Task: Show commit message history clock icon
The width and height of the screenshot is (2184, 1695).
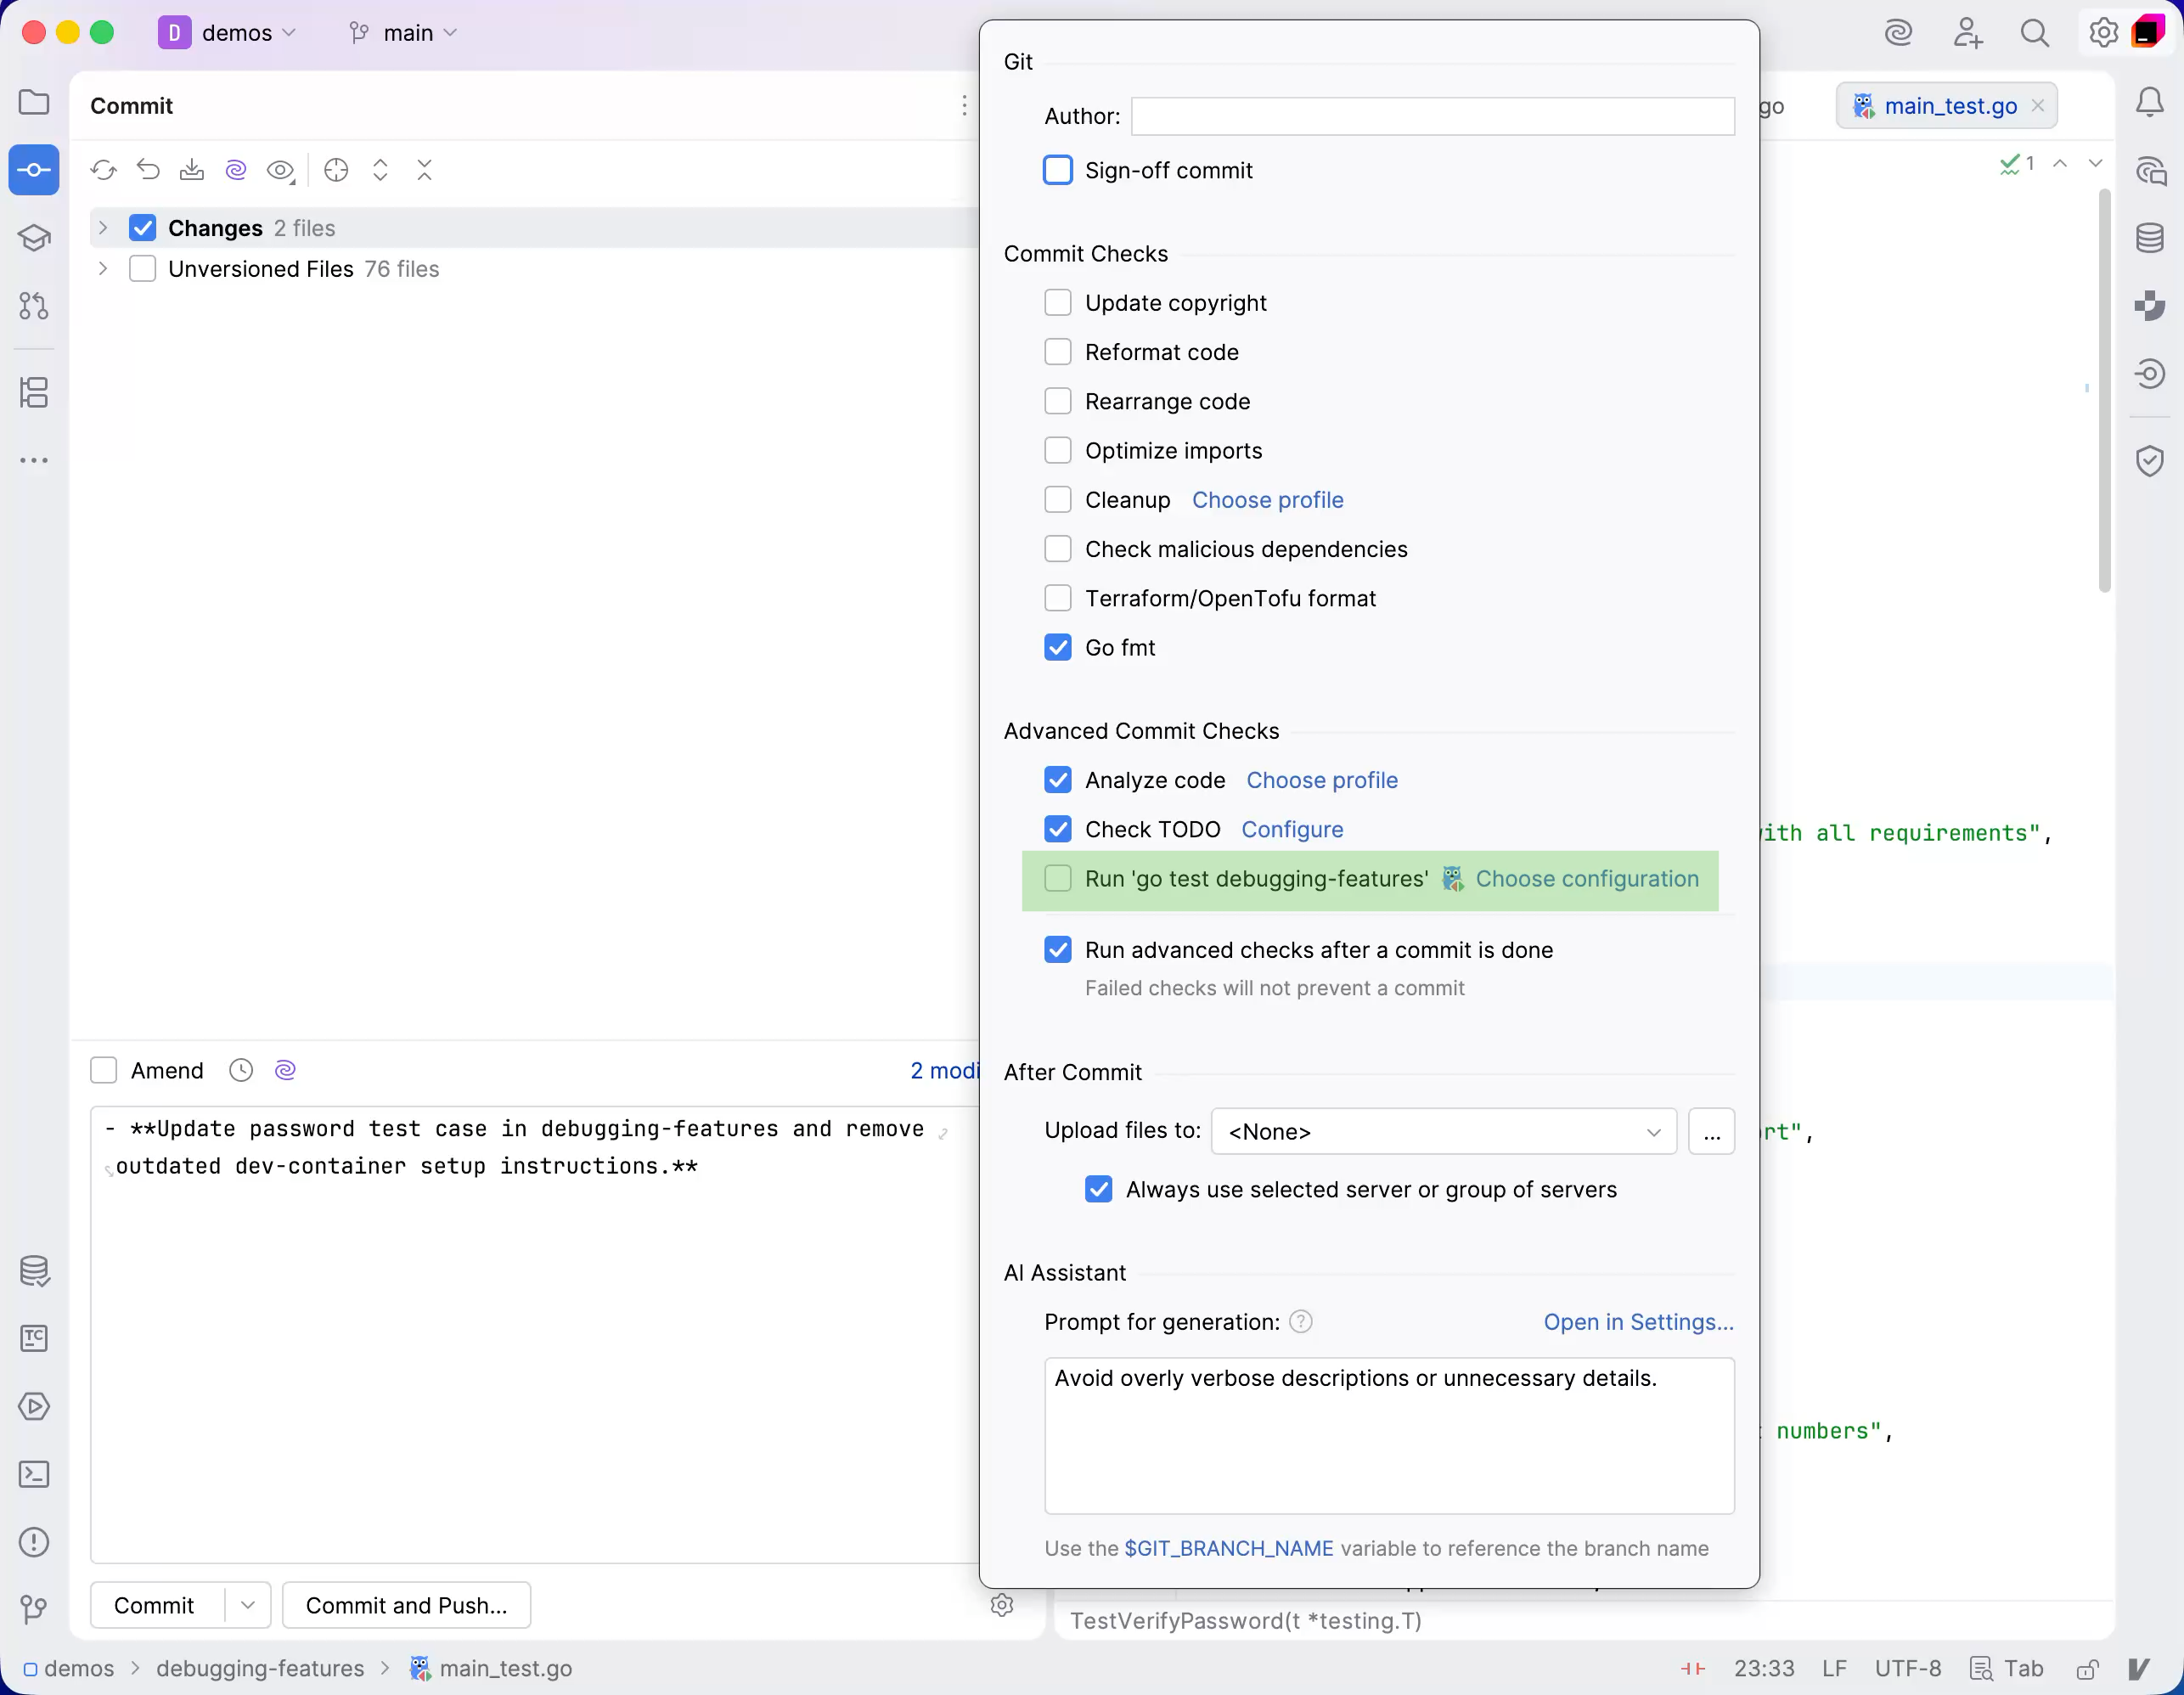Action: pos(241,1071)
